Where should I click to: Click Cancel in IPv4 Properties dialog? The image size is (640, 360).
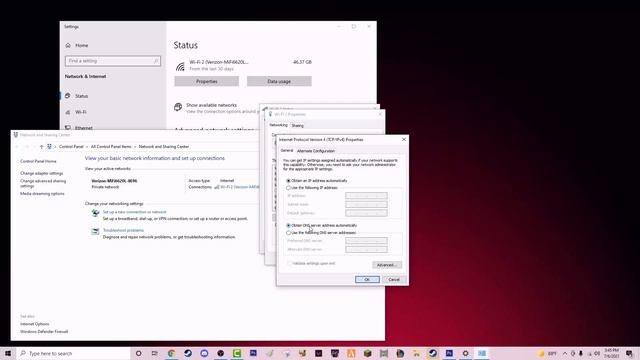pos(394,280)
